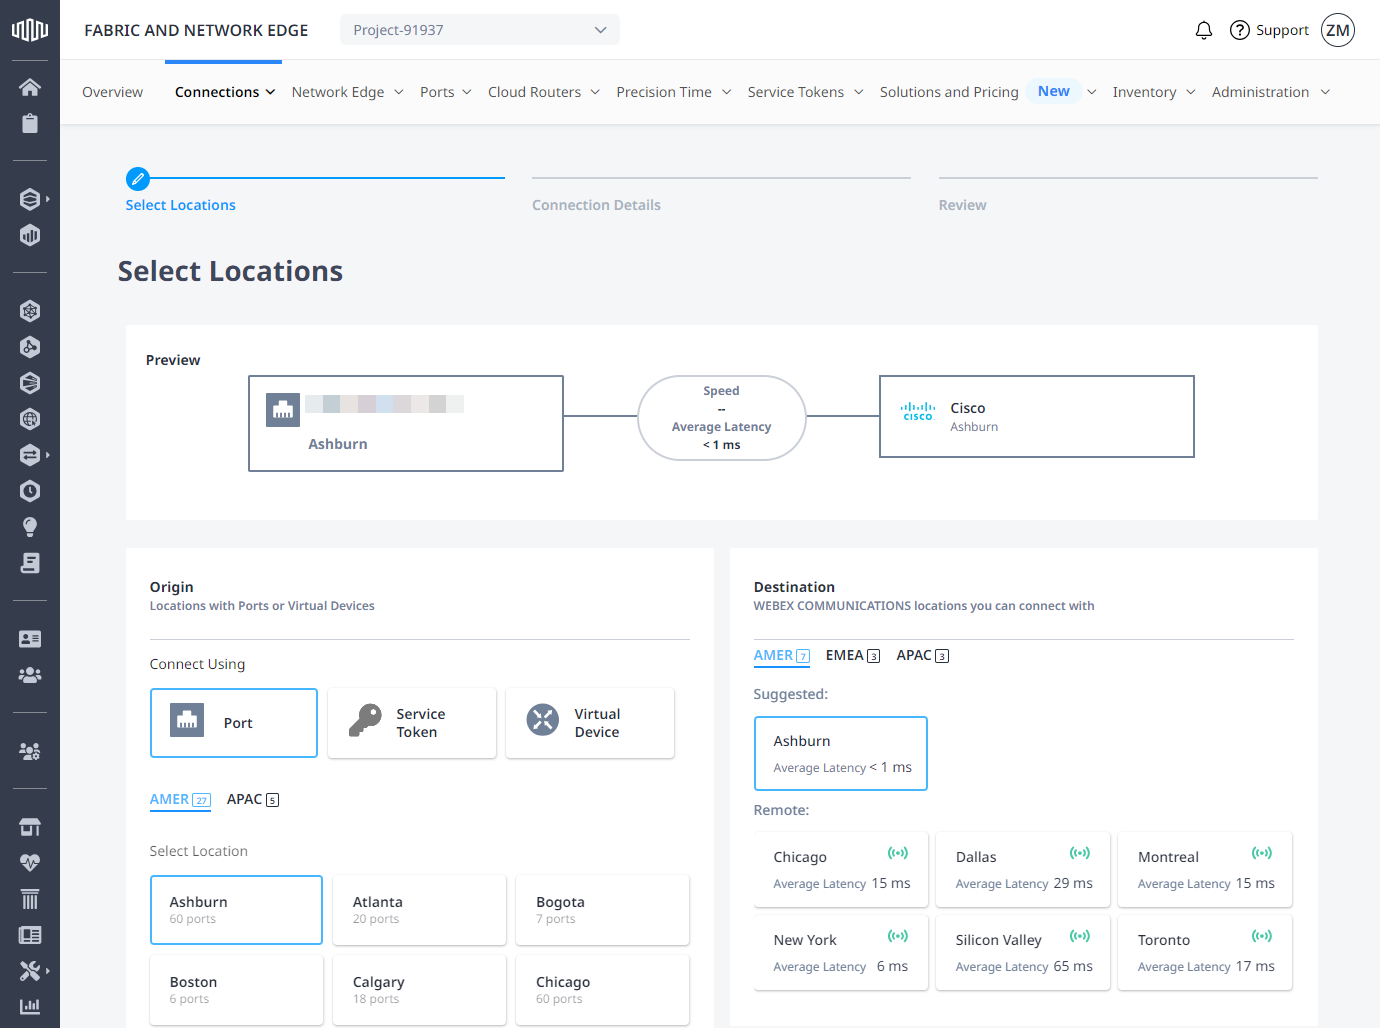
Task: Click the Connection Details step label
Action: (596, 205)
